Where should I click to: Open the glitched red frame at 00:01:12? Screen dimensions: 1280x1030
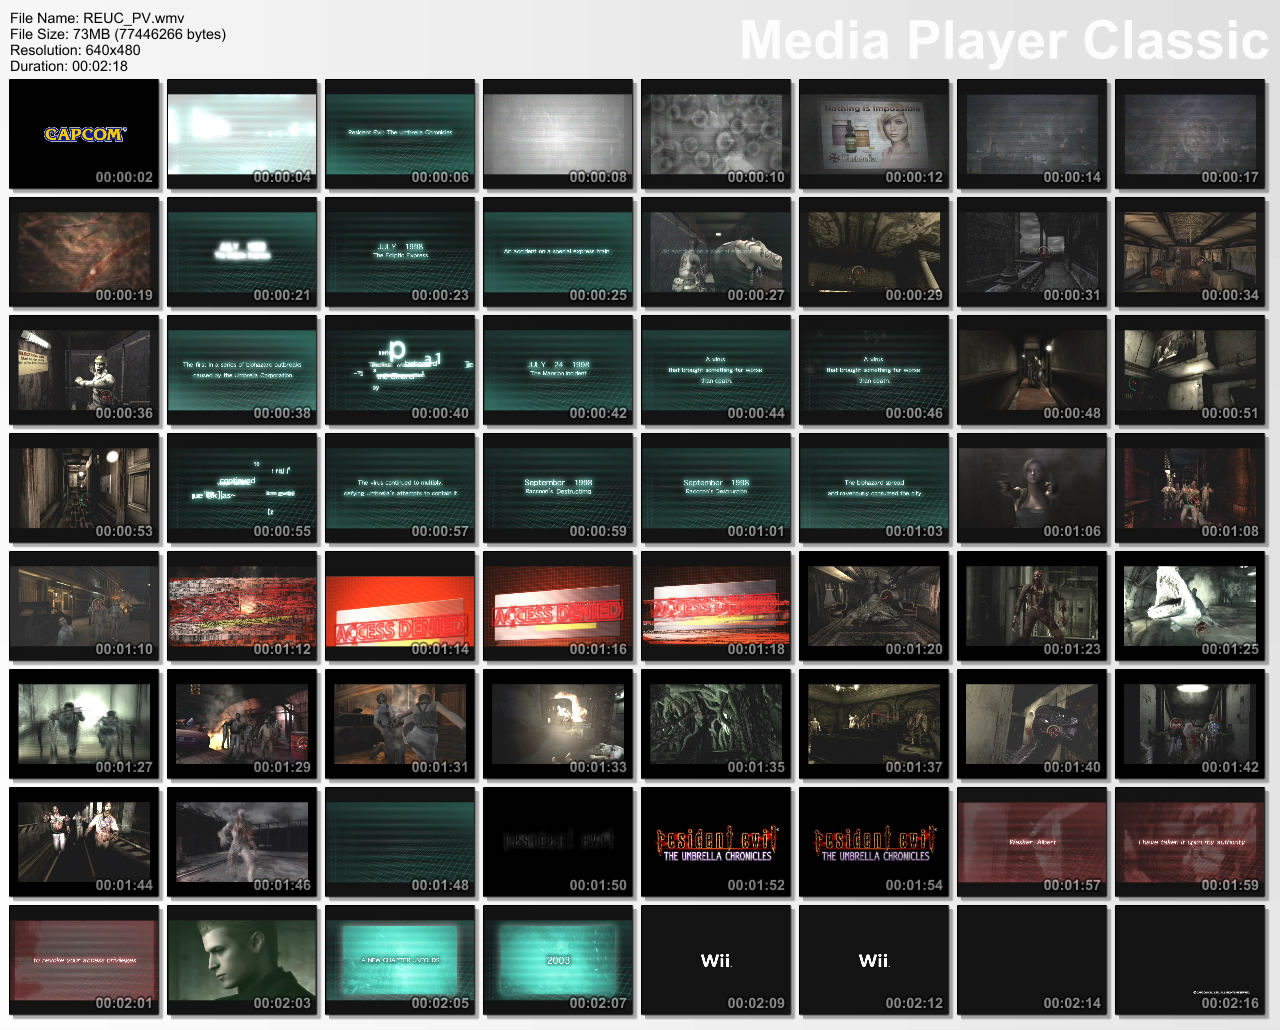242,606
